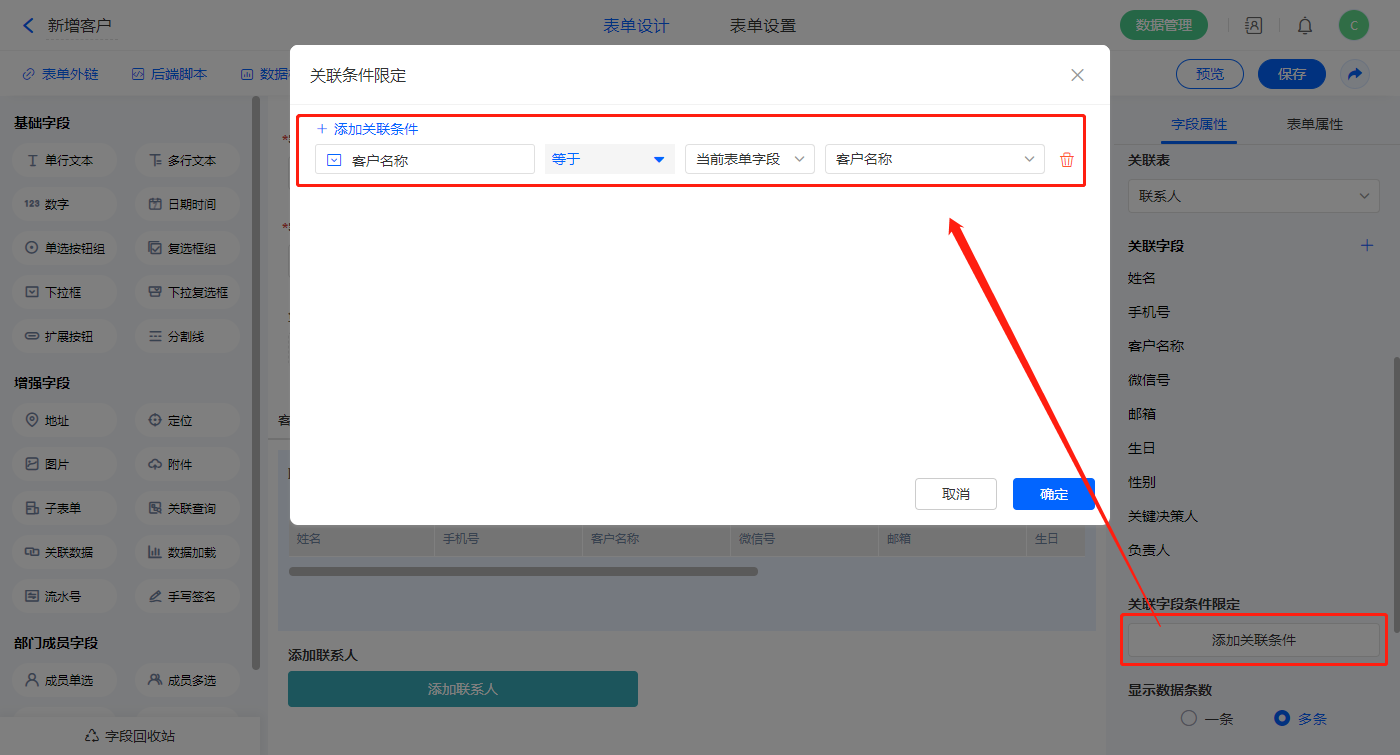The image size is (1400, 755).
Task: Select the 一条 radio option
Action: (x=1189, y=718)
